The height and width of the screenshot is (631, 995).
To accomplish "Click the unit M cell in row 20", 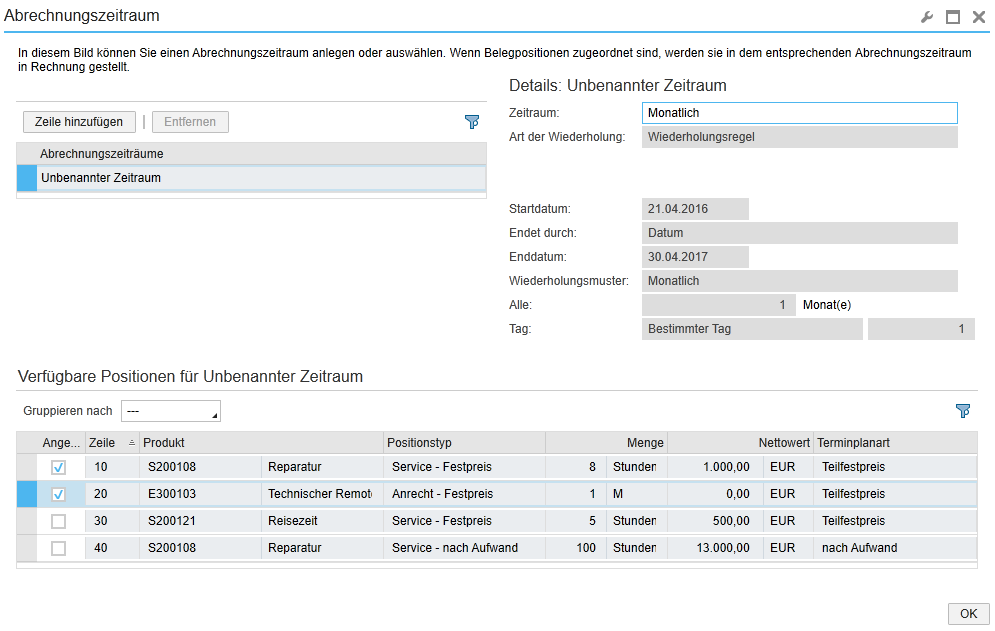I will tap(636, 494).
